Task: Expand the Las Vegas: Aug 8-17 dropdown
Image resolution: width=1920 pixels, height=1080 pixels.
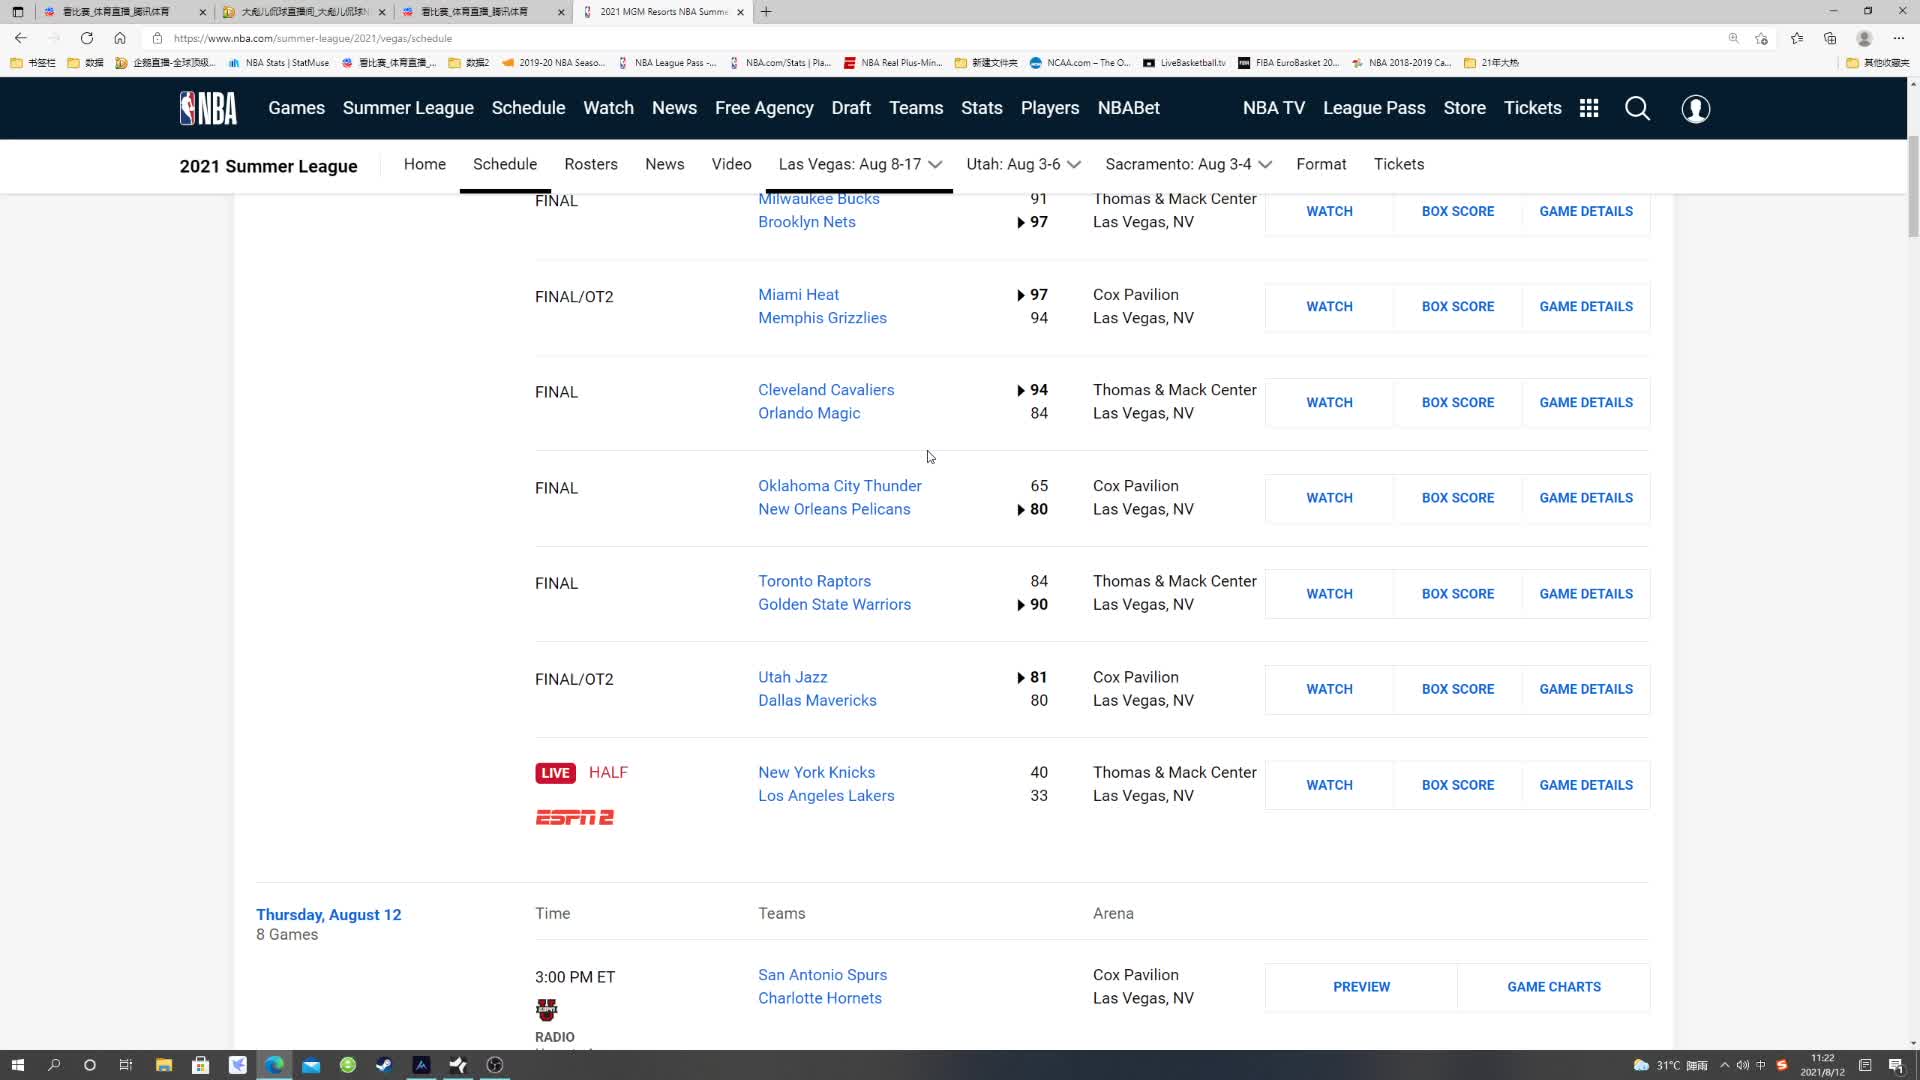Action: coord(859,164)
